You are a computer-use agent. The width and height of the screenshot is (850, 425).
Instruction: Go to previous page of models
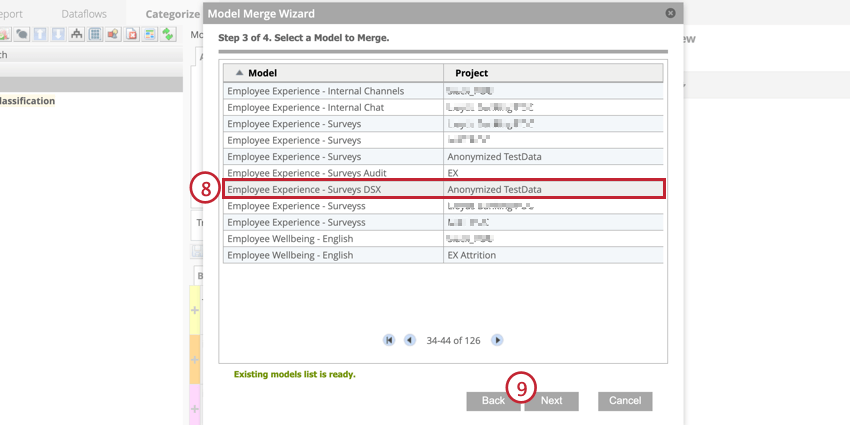pyautogui.click(x=409, y=340)
